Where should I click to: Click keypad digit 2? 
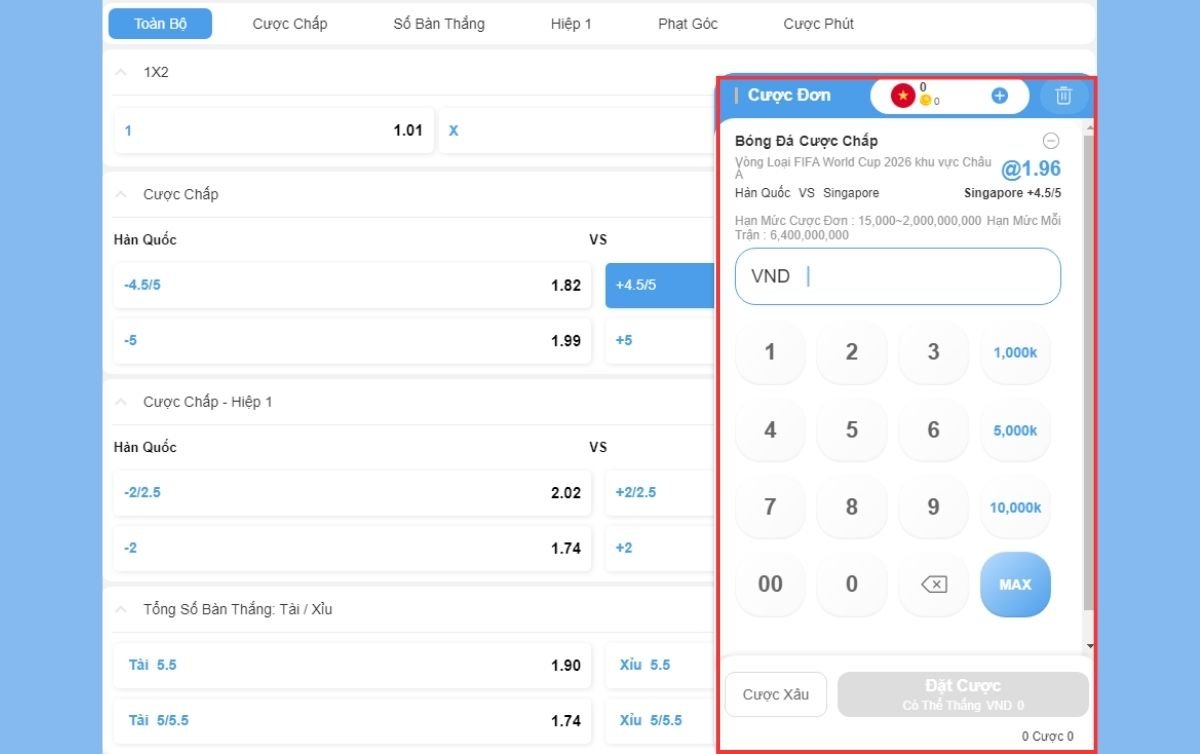click(x=852, y=352)
